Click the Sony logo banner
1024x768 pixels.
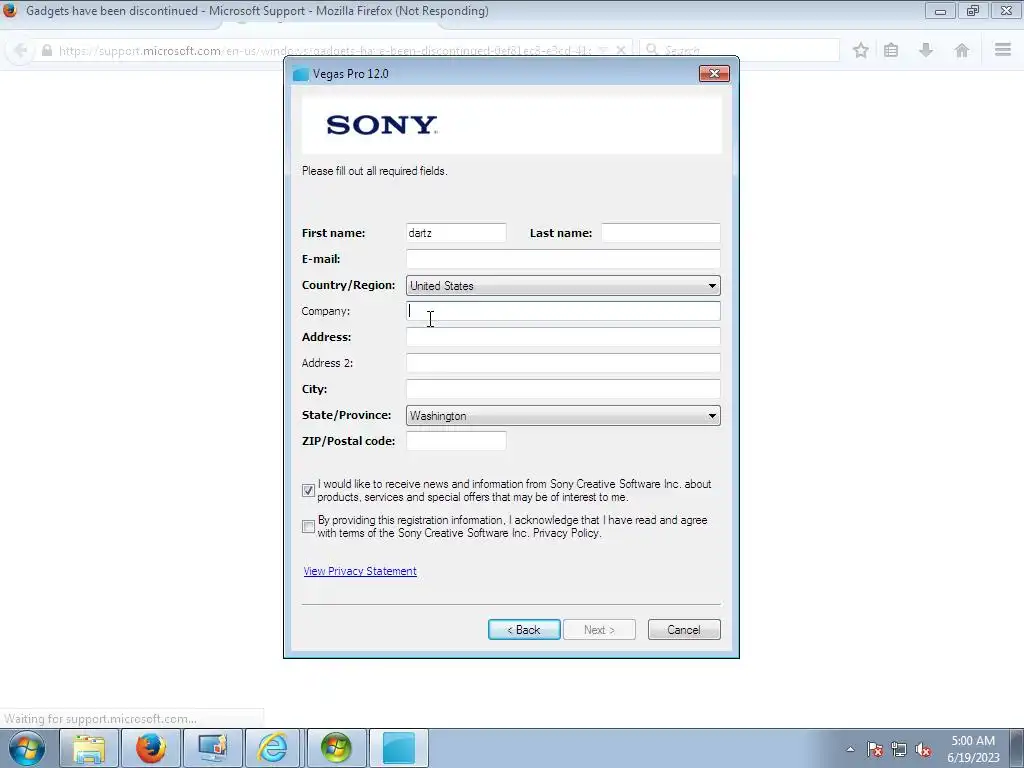(x=511, y=125)
